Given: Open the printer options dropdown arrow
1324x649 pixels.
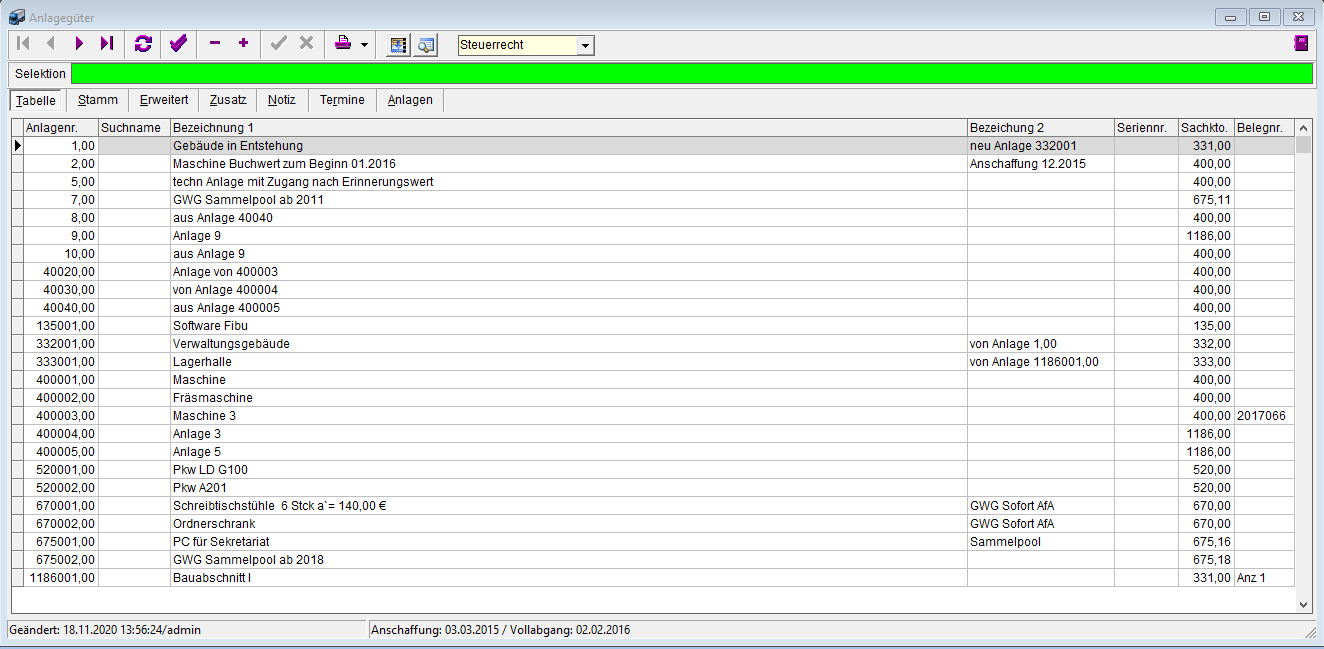Looking at the screenshot, I should pos(364,45).
